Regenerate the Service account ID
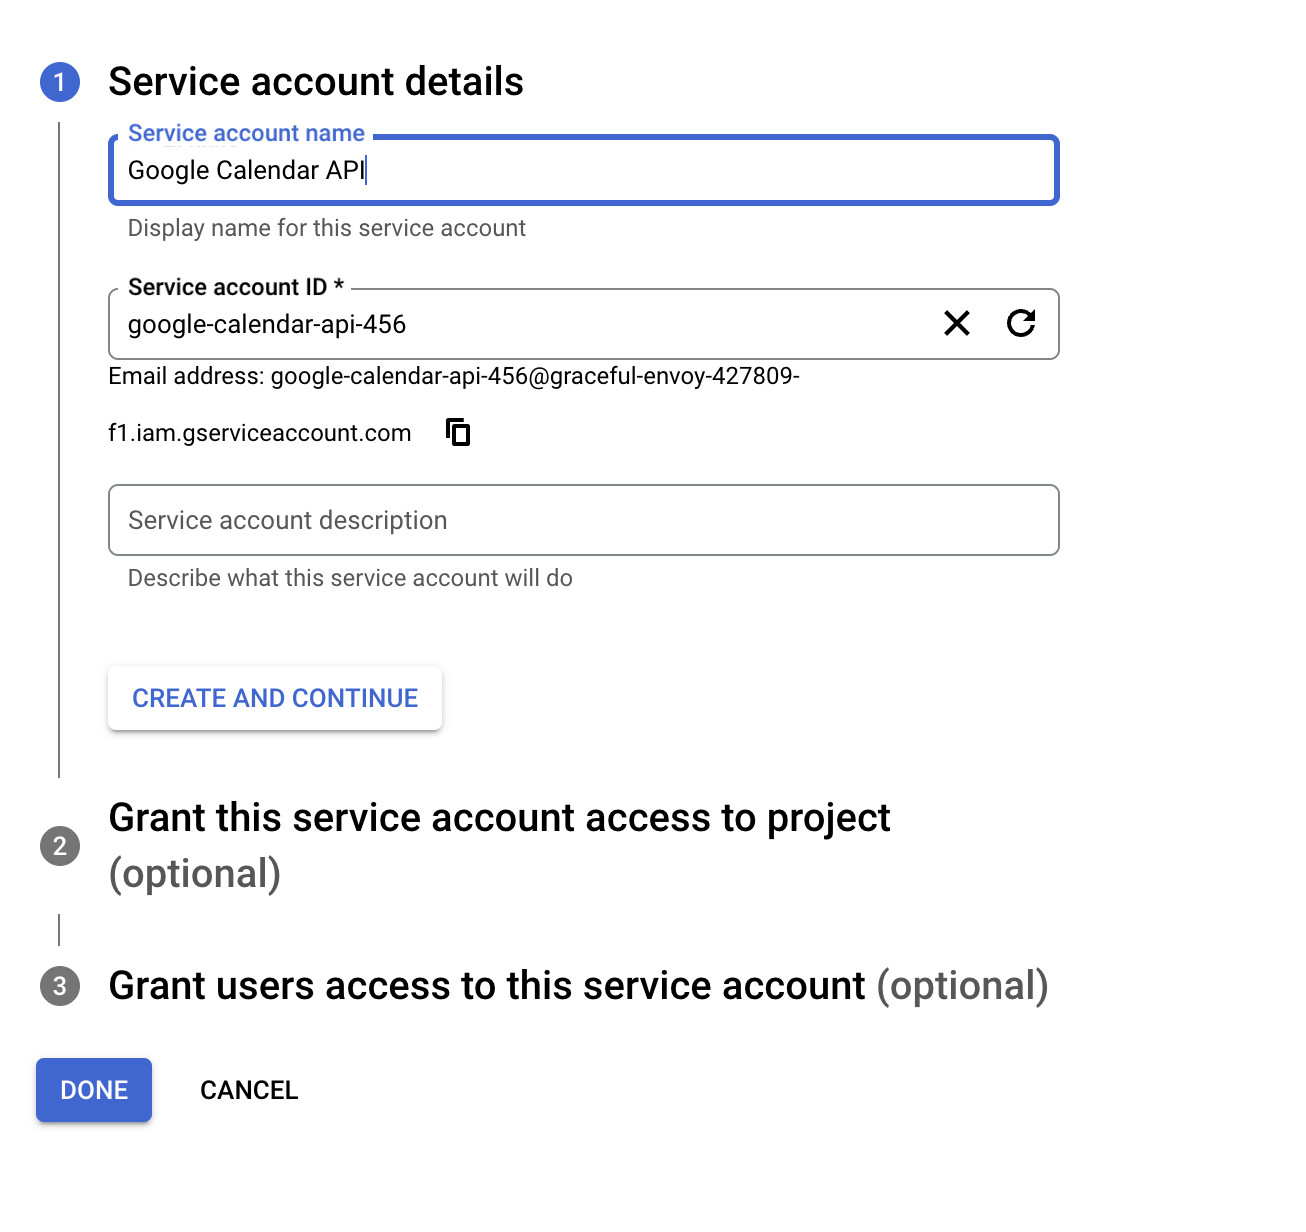Image resolution: width=1306 pixels, height=1232 pixels. 1021,323
